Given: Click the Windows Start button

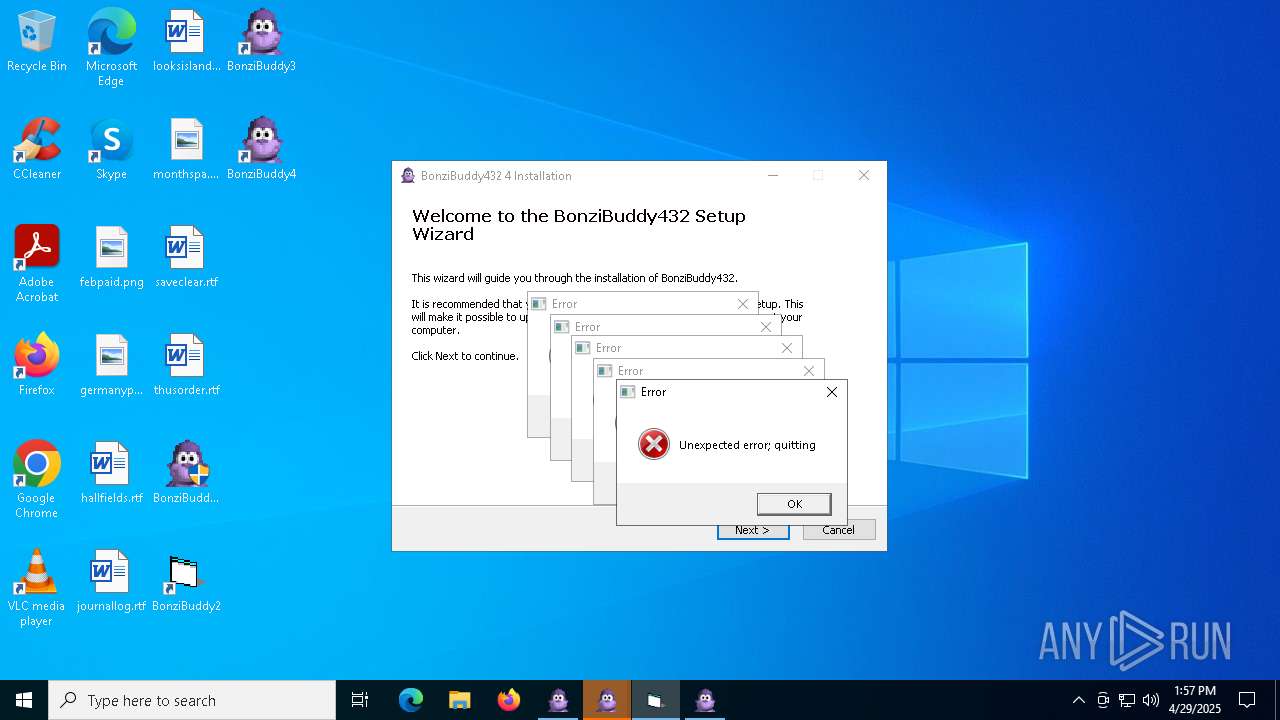Looking at the screenshot, I should (24, 700).
